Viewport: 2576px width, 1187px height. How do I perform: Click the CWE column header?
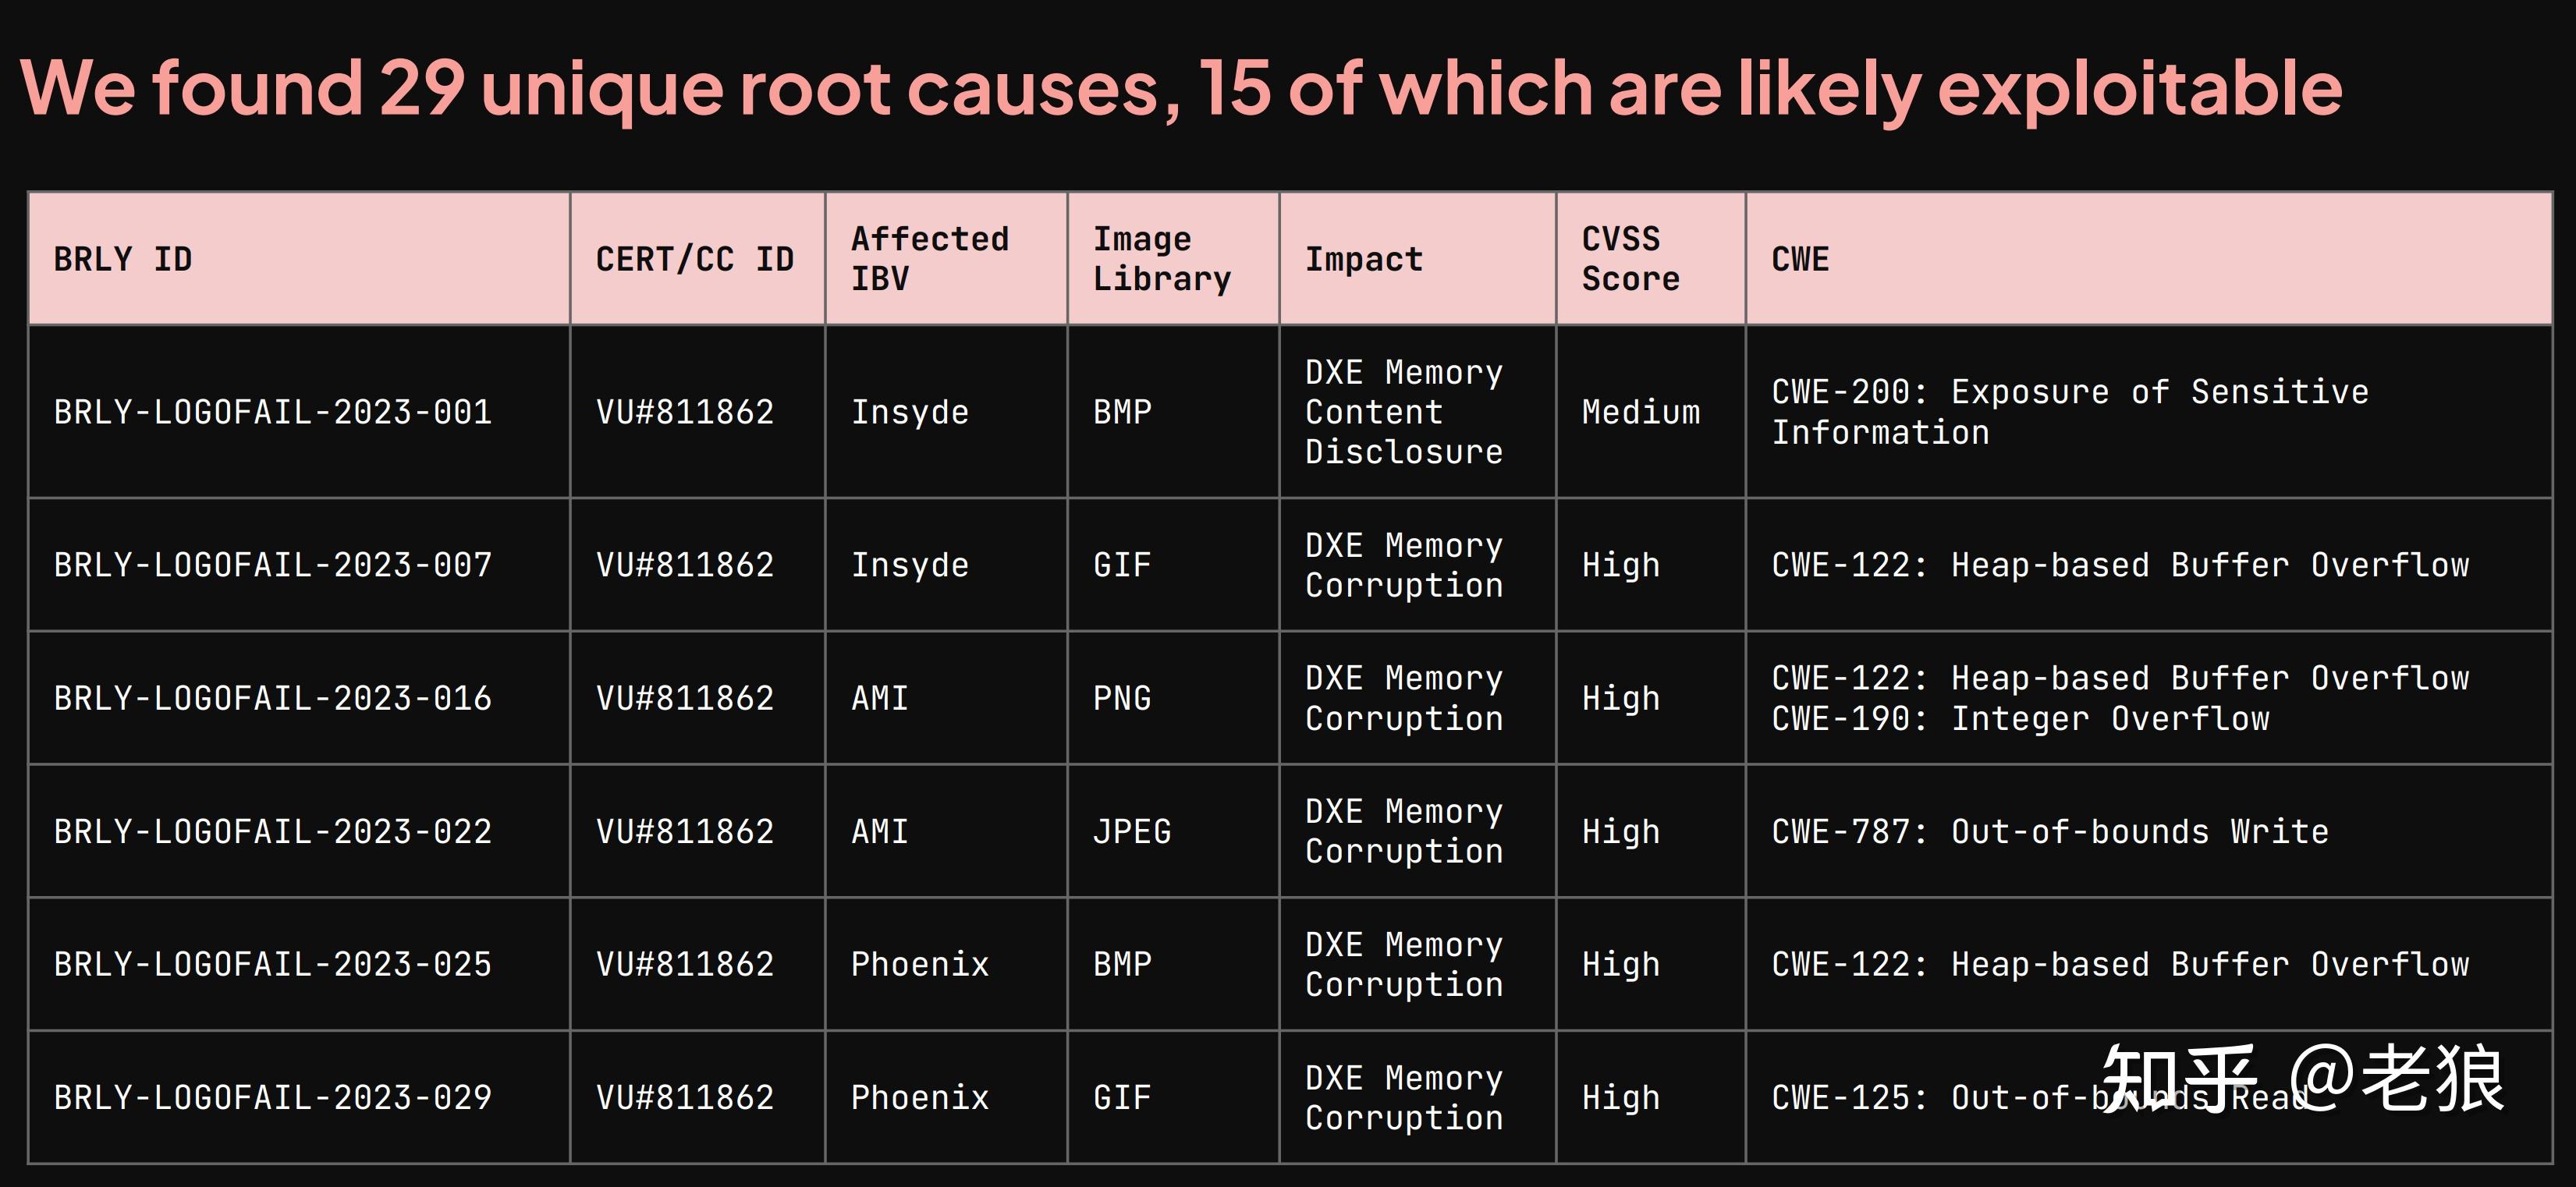click(1800, 259)
